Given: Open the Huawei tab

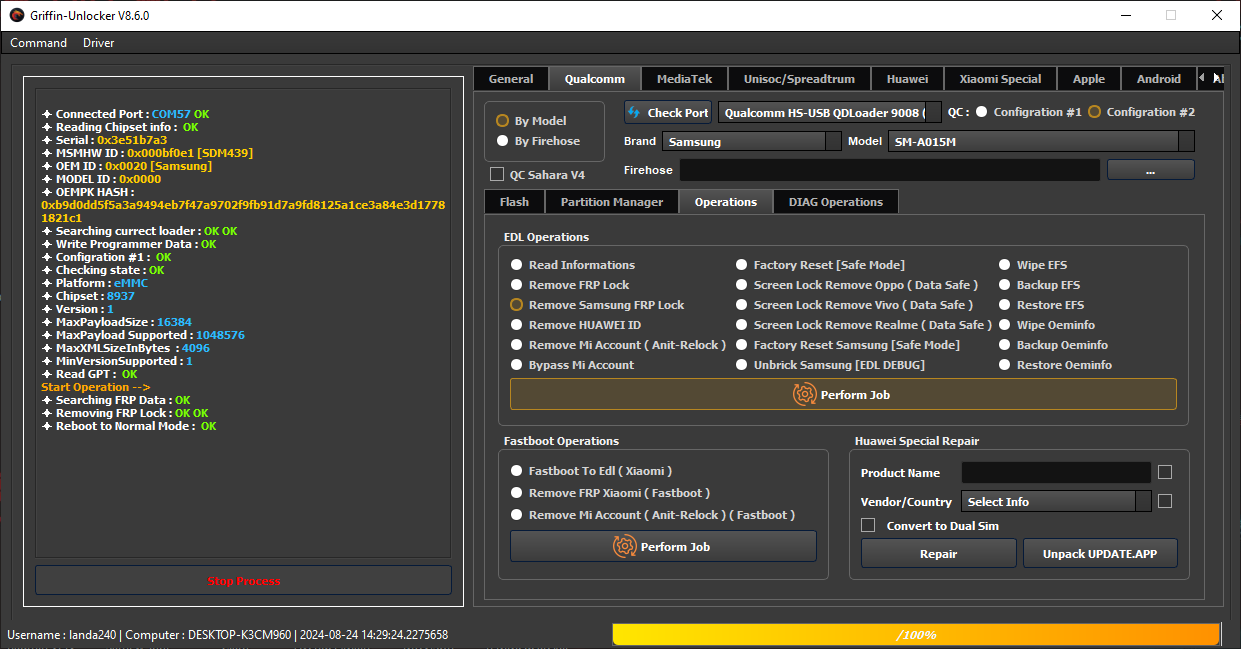Looking at the screenshot, I should tap(907, 79).
